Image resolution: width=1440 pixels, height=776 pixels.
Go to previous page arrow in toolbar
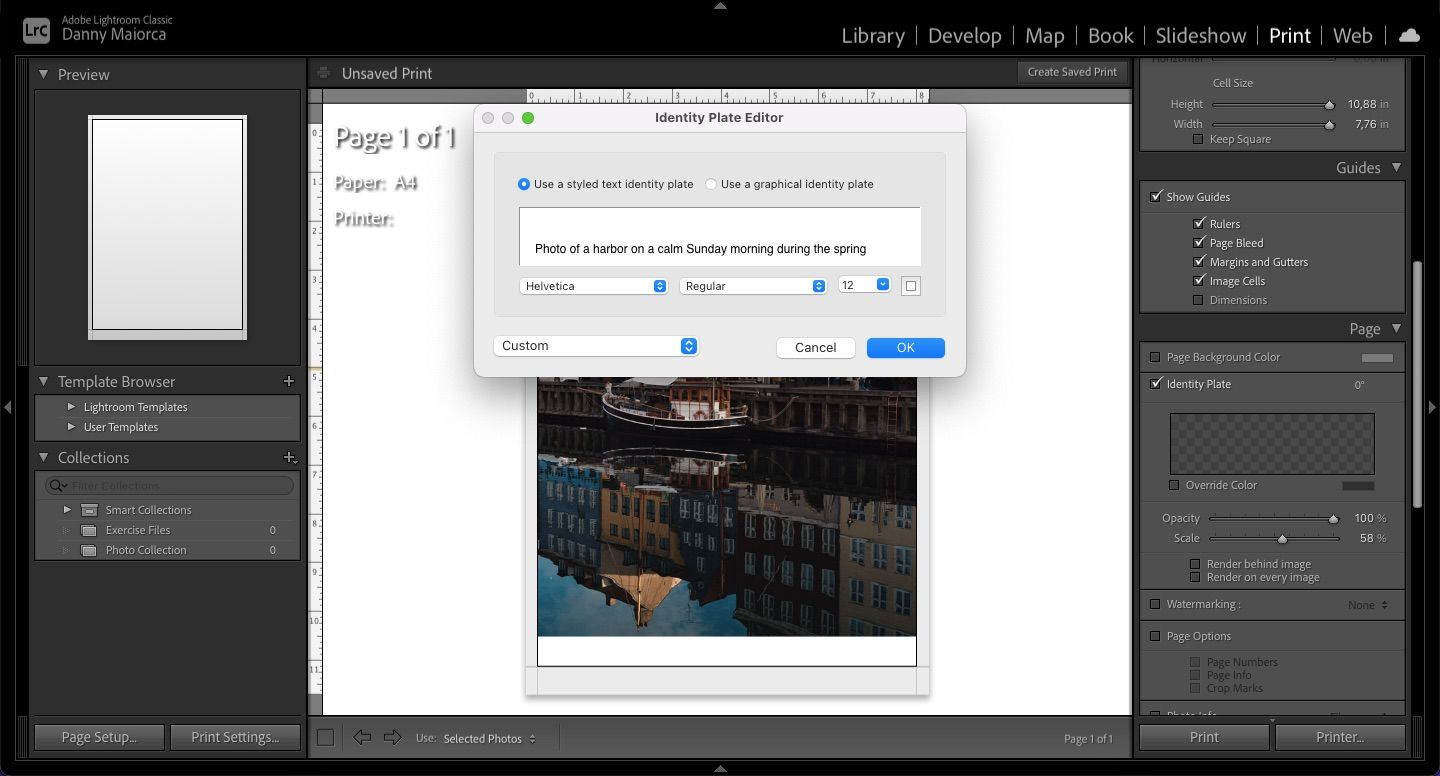pos(362,737)
